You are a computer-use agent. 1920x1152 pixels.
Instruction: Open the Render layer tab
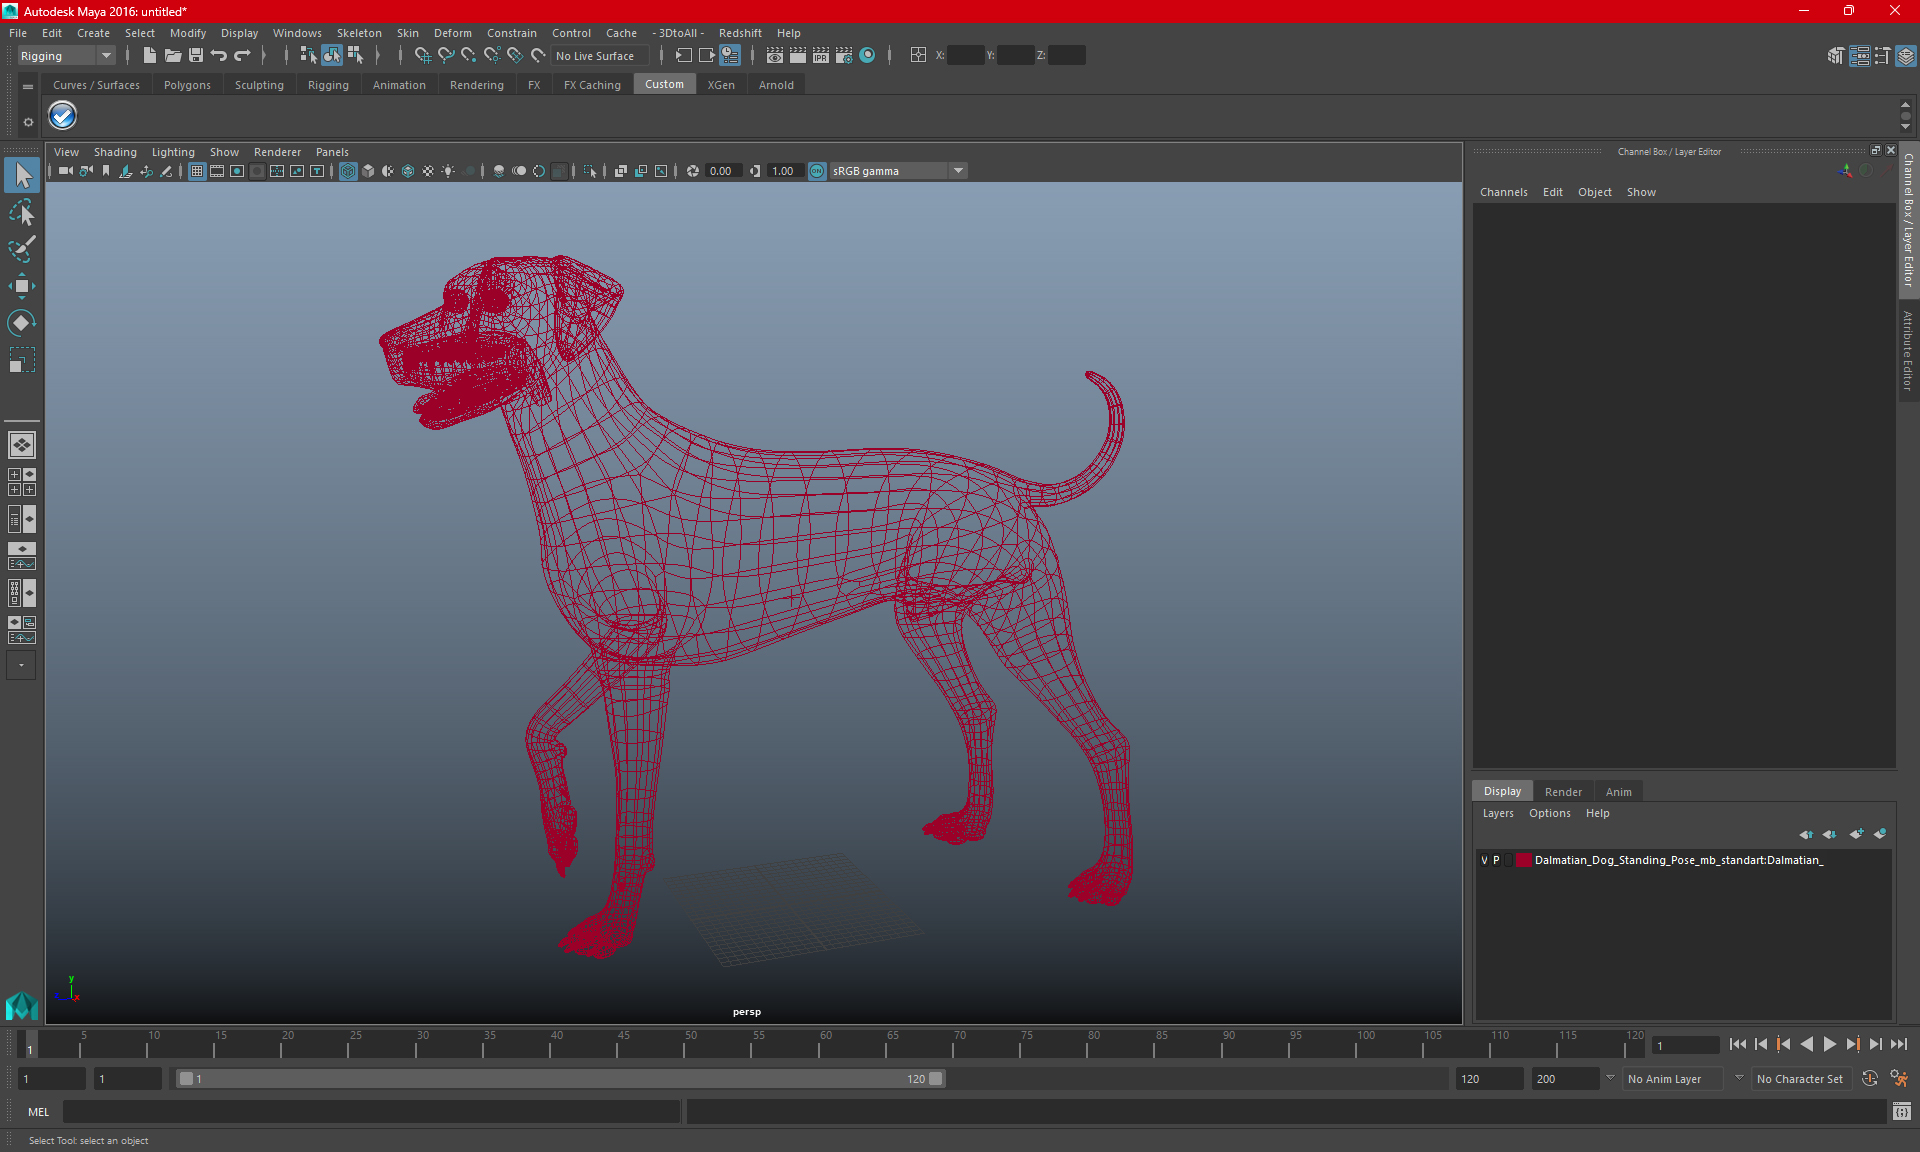(1563, 791)
